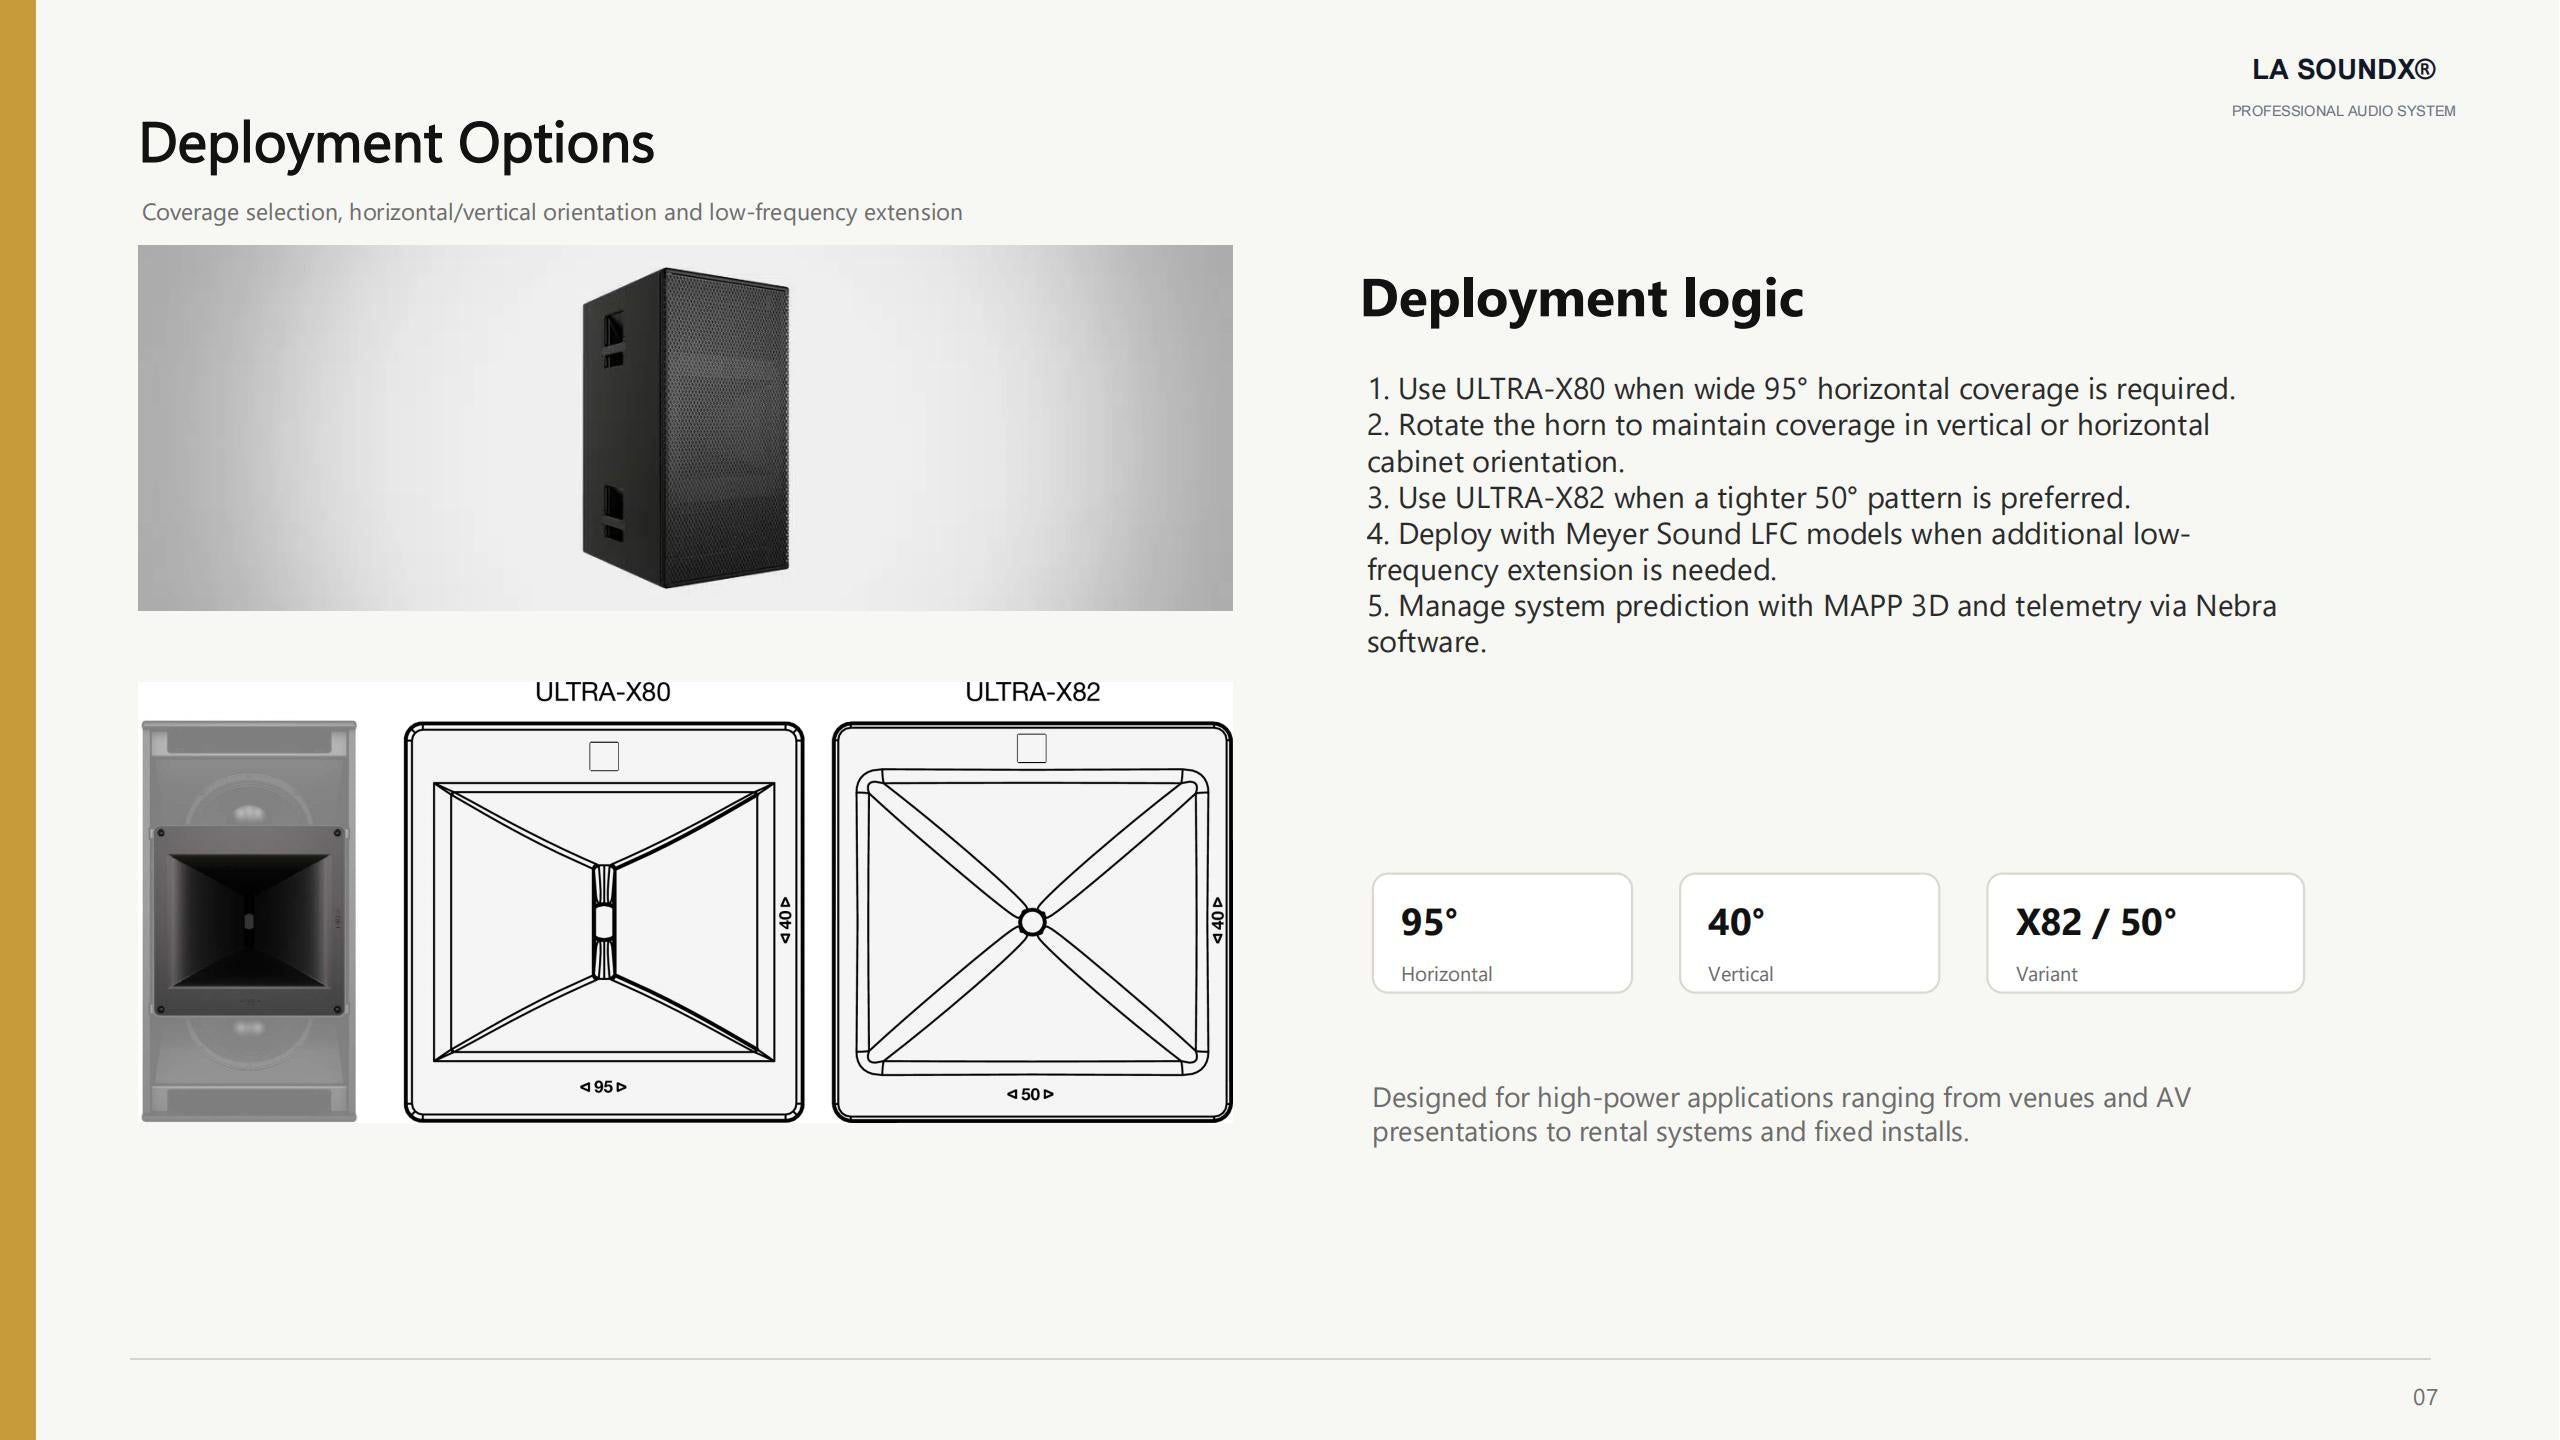Click the "50" width marker in the X82 diagram
Screen dimensions: 2560x1440
1030,1094
